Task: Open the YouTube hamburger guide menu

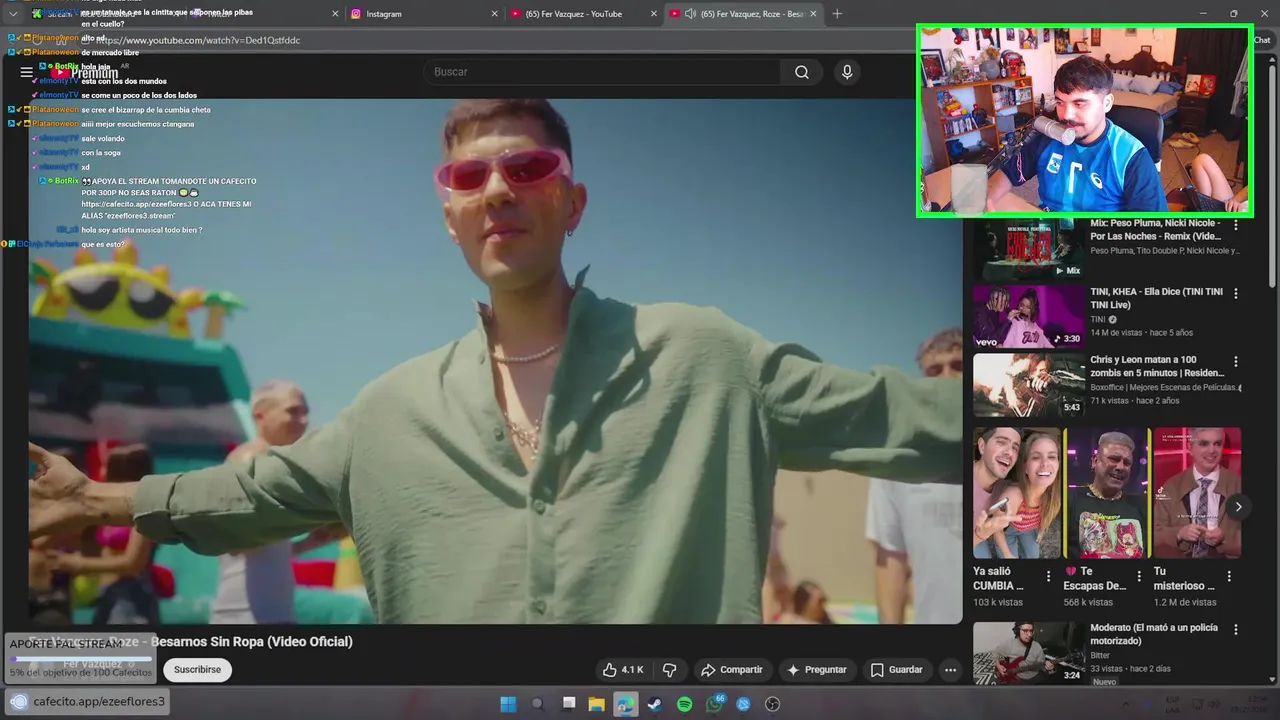Action: [26, 72]
